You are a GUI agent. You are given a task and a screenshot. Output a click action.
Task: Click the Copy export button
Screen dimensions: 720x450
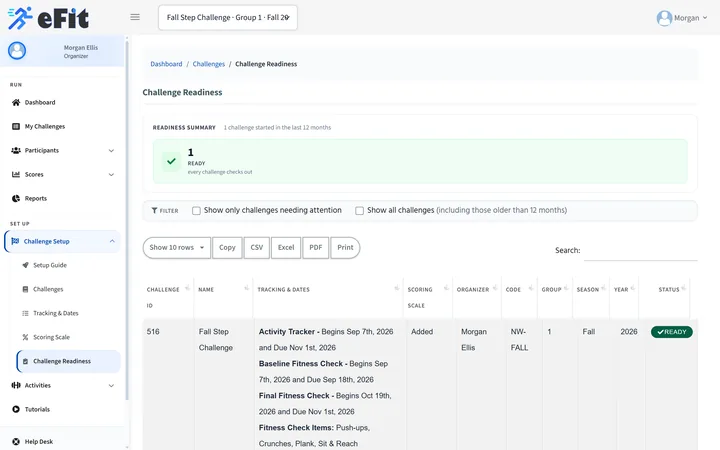pyautogui.click(x=227, y=248)
